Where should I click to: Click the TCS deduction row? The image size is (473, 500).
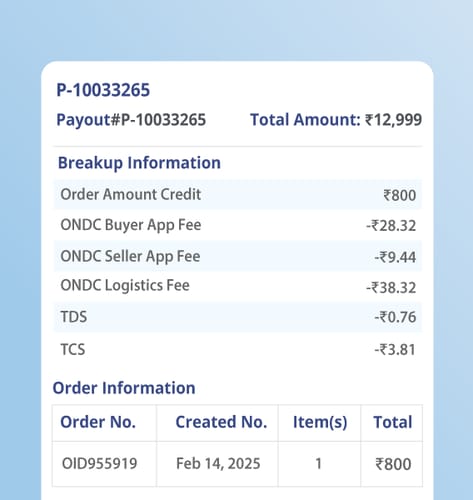pos(238,350)
